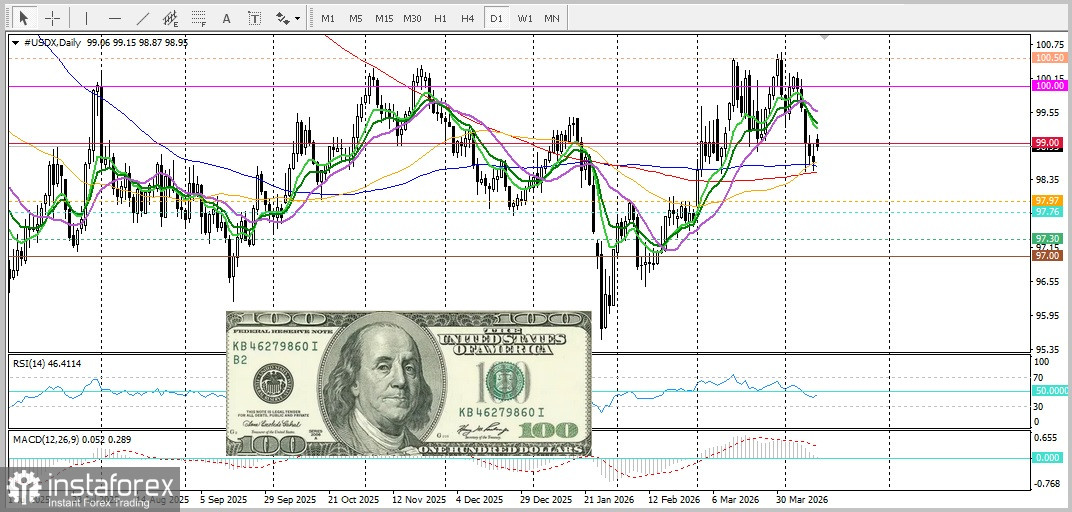1072x512 pixels.
Task: Expand the #USDX,Daily chart title triangle
Action: click(15, 43)
